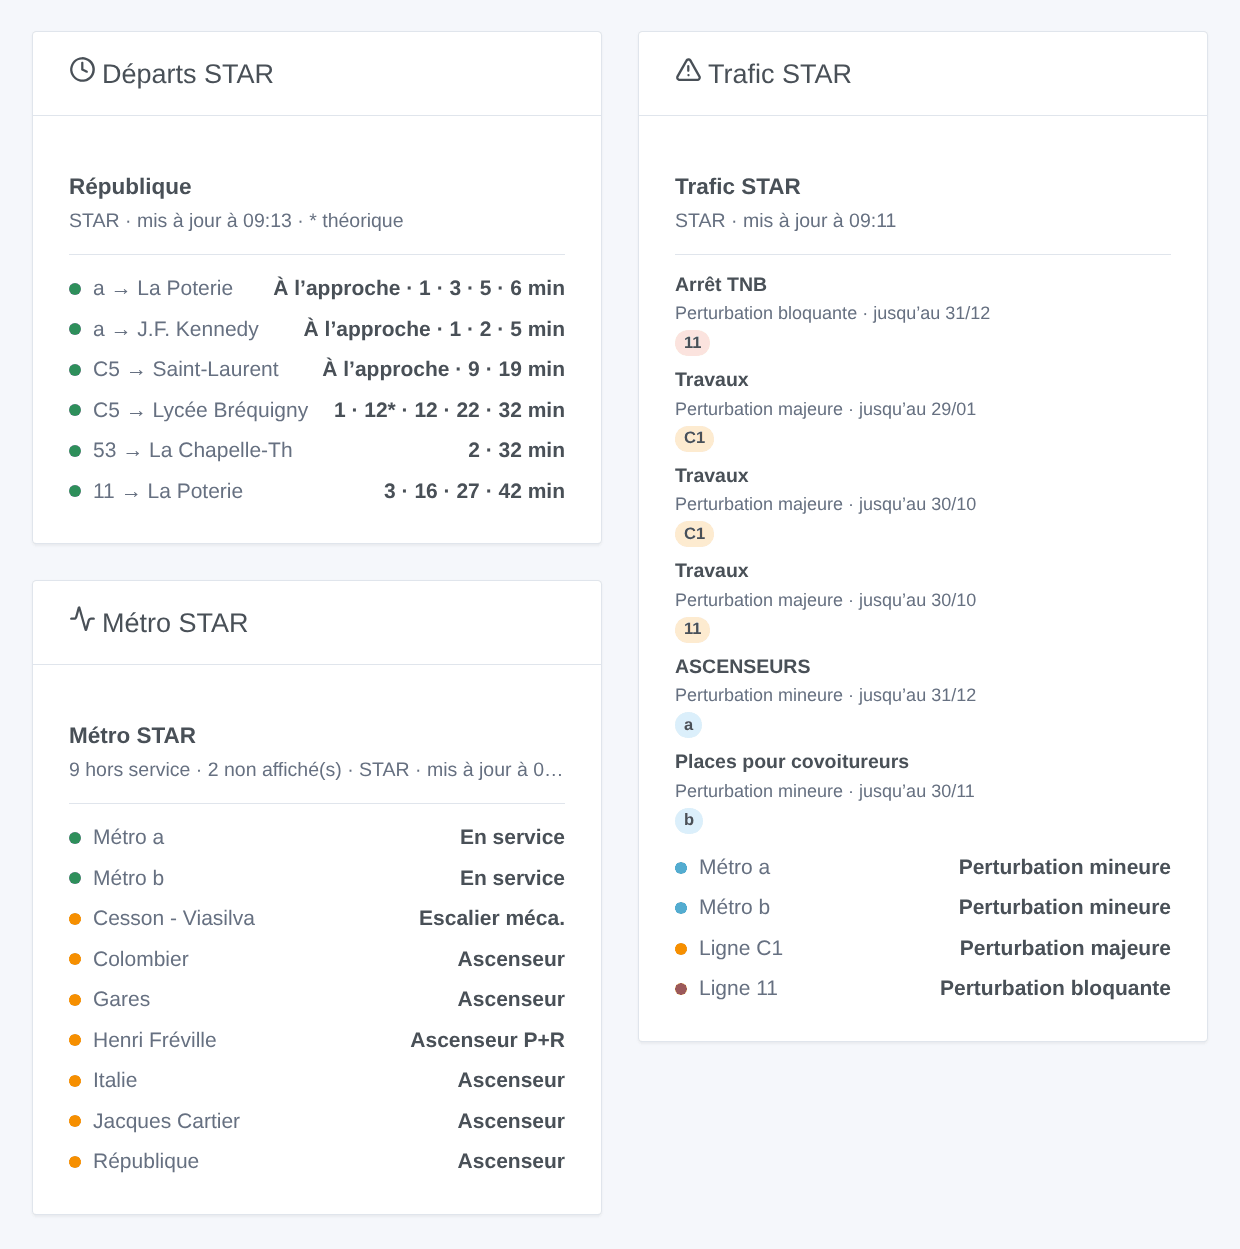Select the Italie station row
1240x1249 pixels.
pyautogui.click(x=317, y=1081)
